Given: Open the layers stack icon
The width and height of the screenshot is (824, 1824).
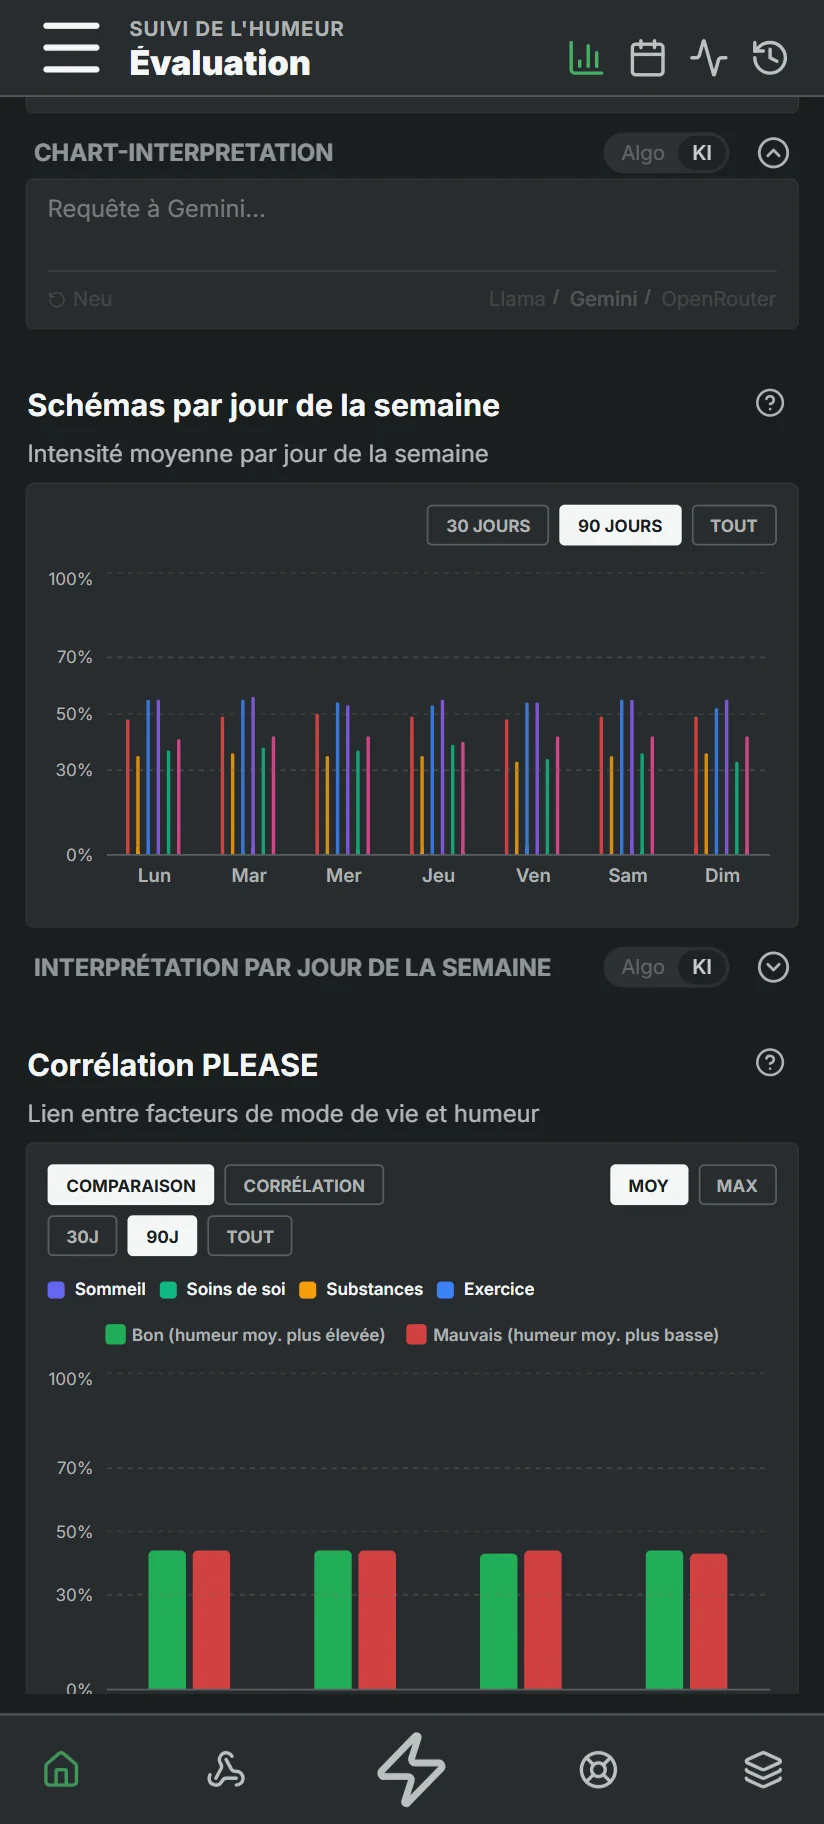Looking at the screenshot, I should pos(763,1769).
